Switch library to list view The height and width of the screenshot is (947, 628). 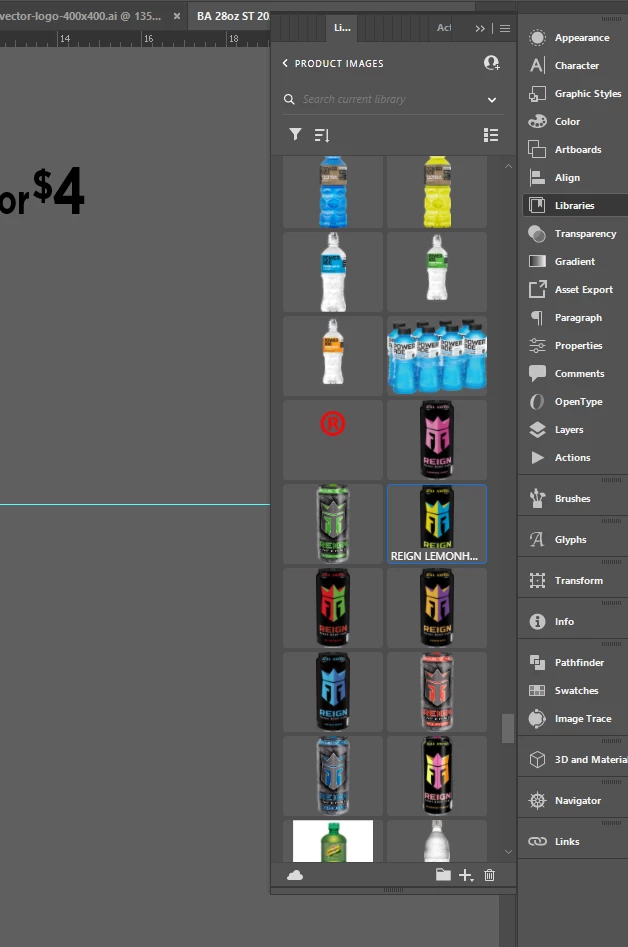coord(491,135)
